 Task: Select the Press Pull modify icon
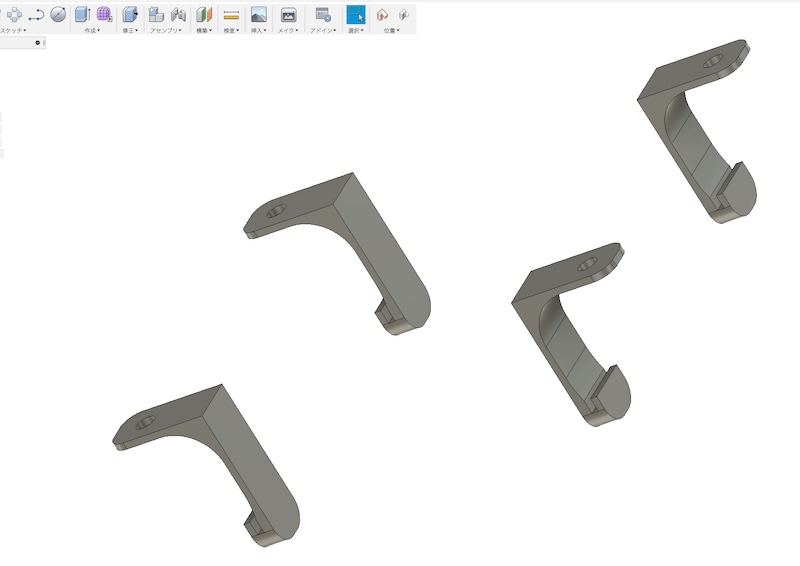coord(130,14)
